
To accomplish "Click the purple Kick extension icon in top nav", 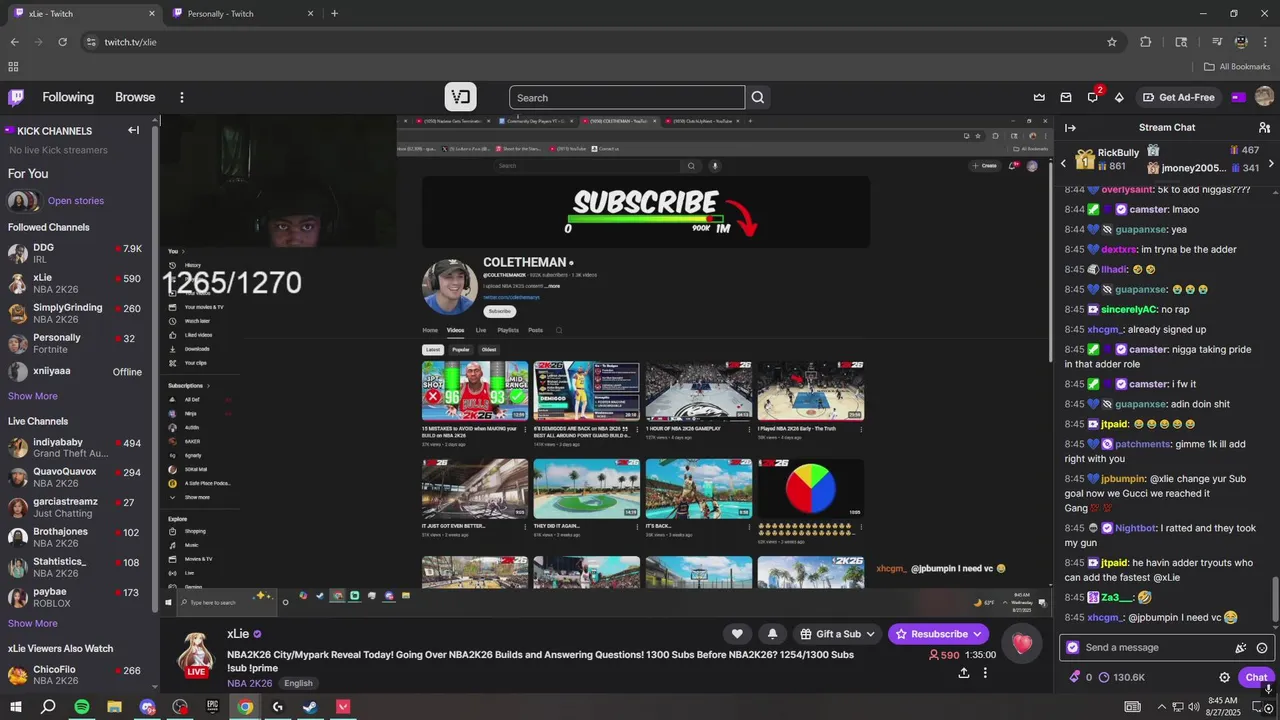I will 1238,97.
